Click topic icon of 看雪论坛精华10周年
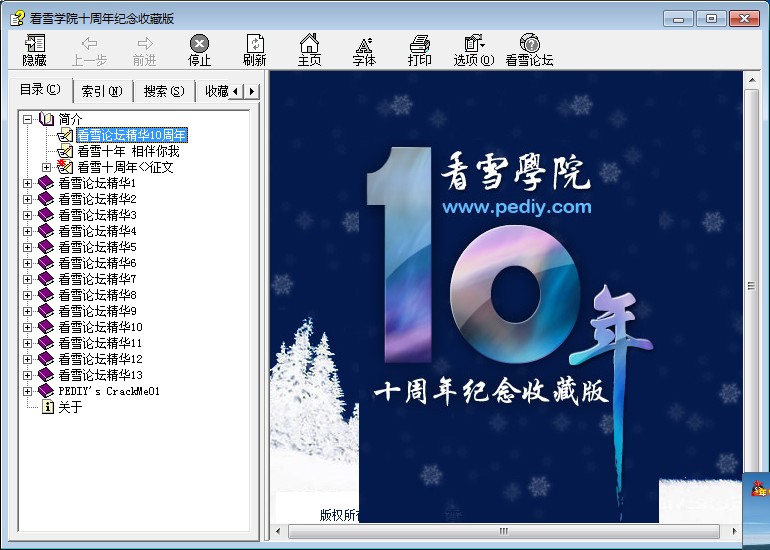 click(65, 135)
